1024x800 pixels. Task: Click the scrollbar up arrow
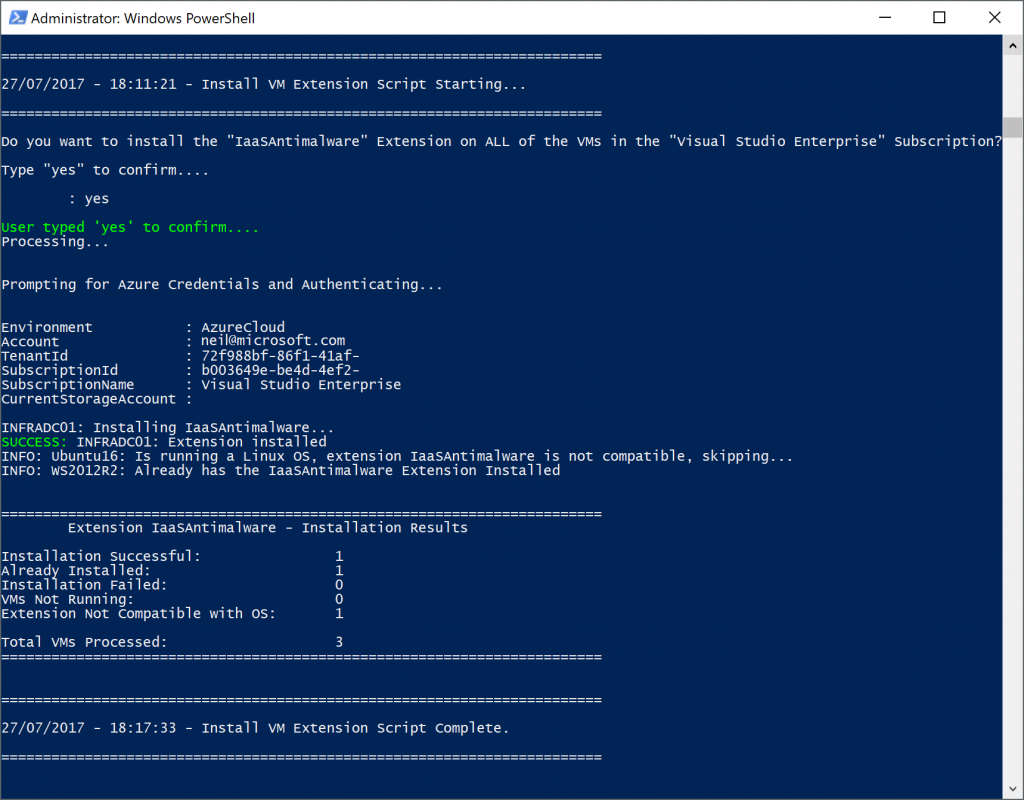click(1011, 44)
